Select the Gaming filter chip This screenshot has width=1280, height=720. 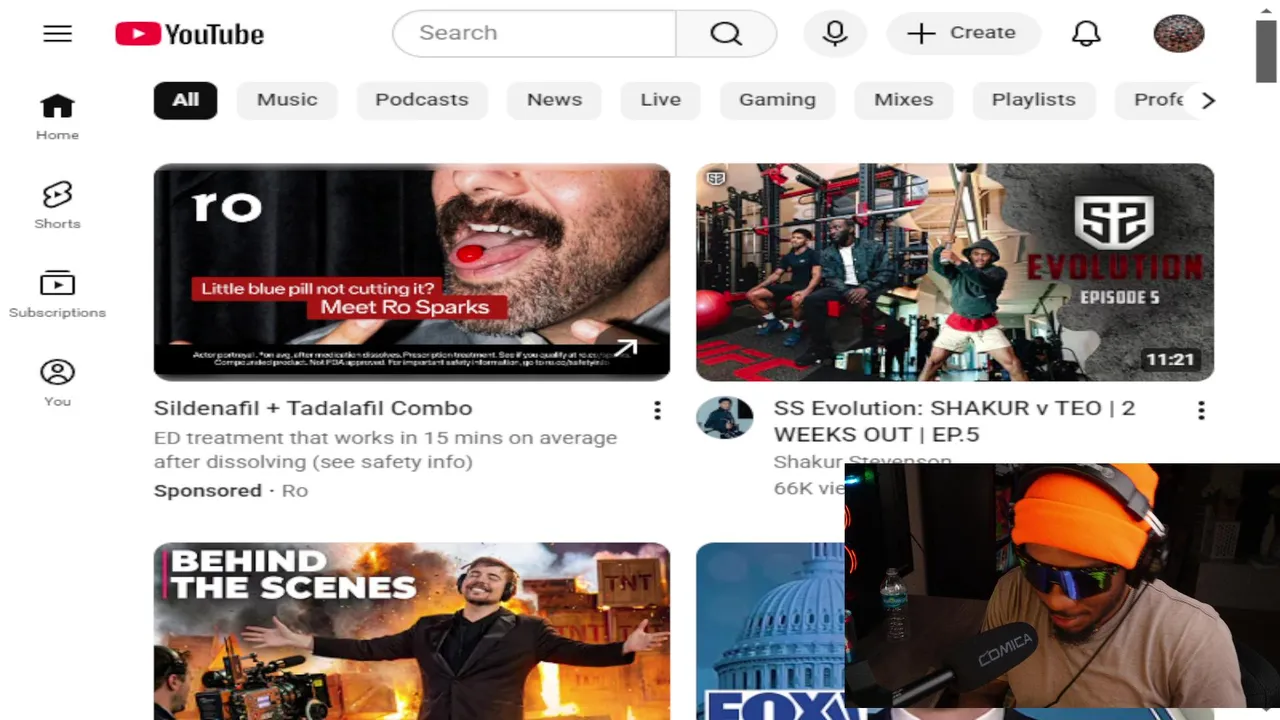coord(777,100)
